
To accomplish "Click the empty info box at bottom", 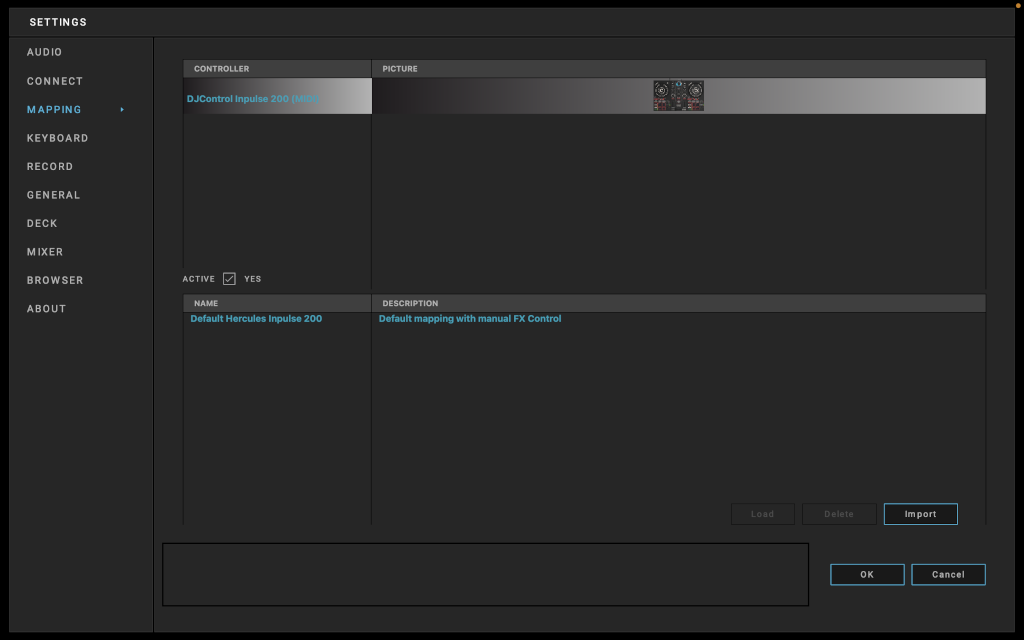I will pyautogui.click(x=485, y=574).
